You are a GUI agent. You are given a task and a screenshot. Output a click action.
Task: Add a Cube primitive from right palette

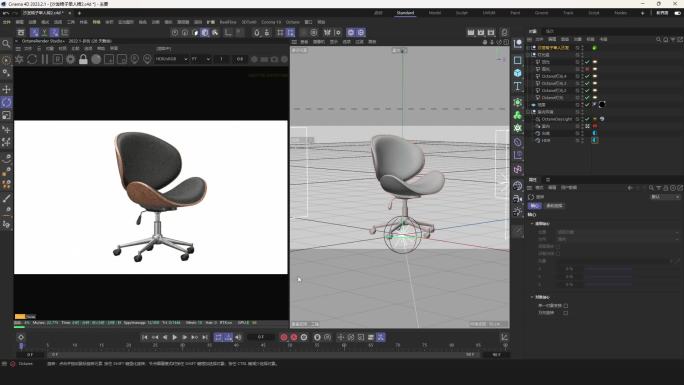[517, 73]
